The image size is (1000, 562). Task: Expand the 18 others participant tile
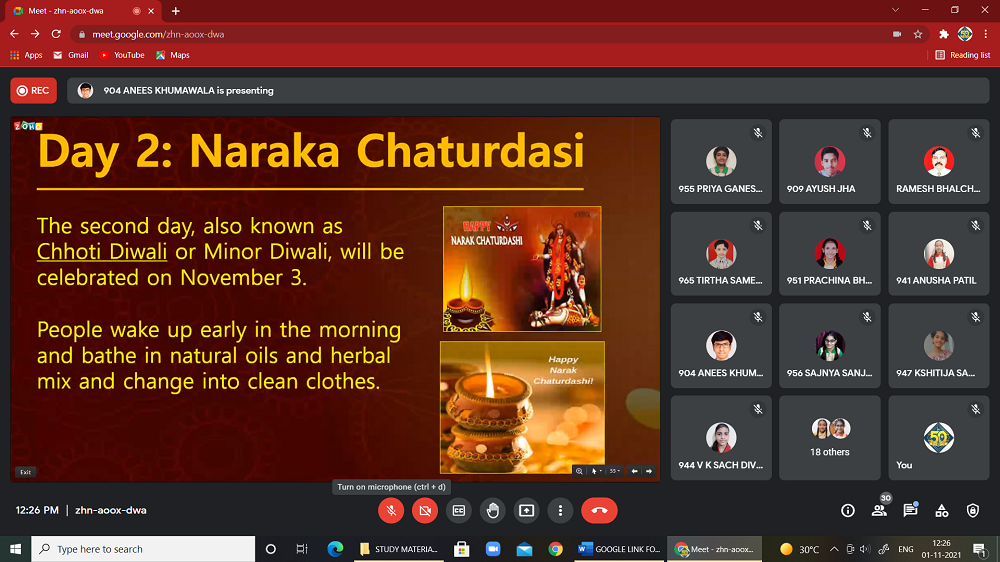coord(830,437)
